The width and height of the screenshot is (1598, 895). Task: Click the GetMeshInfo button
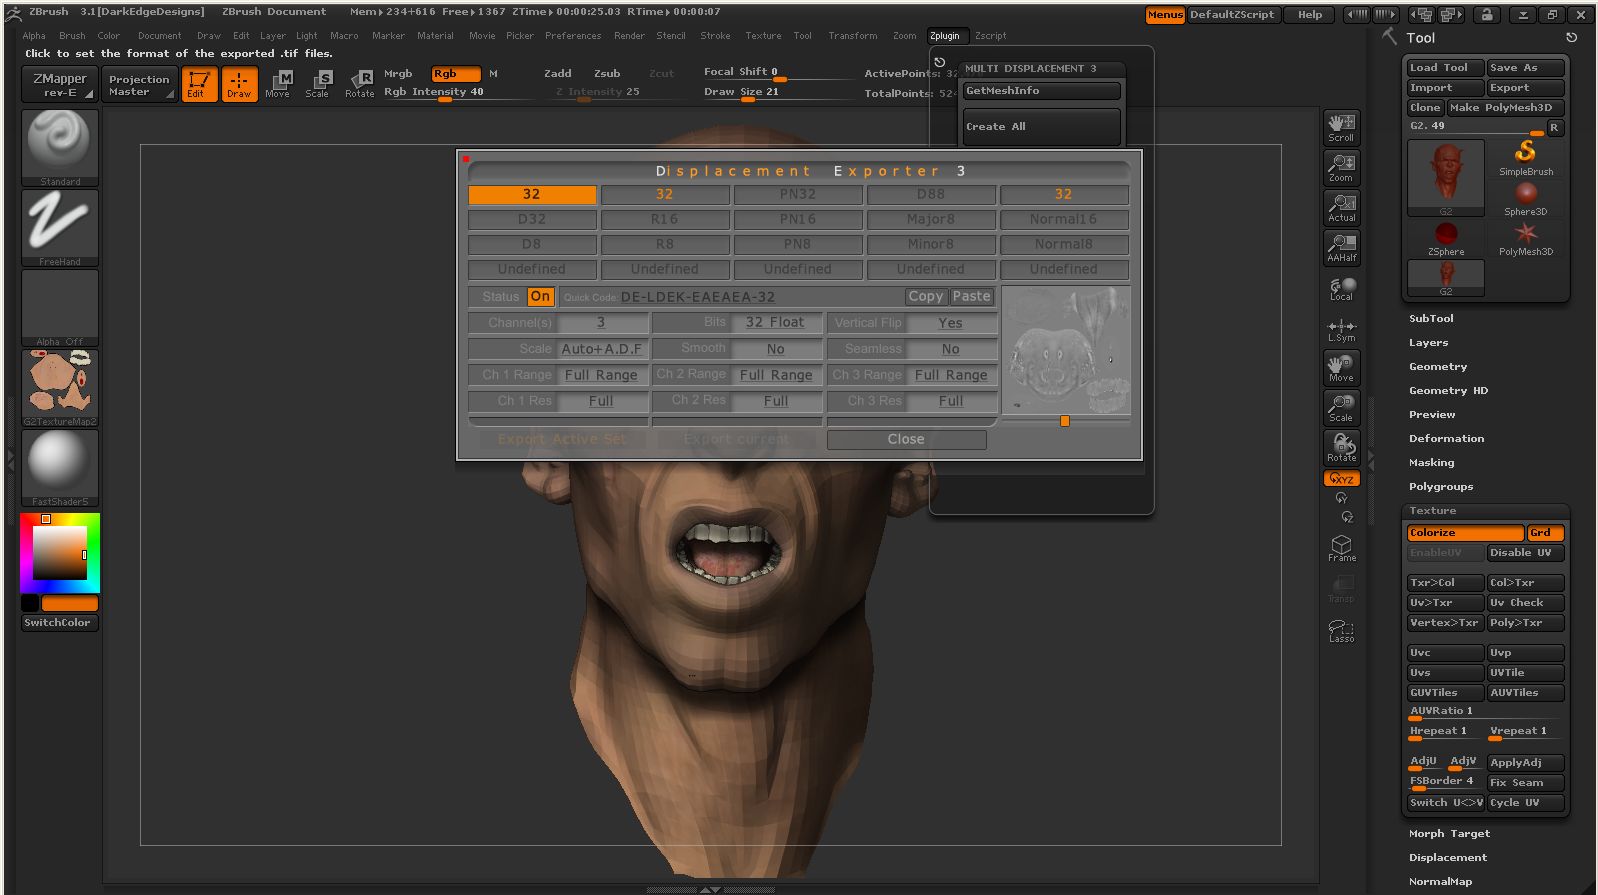point(1042,91)
